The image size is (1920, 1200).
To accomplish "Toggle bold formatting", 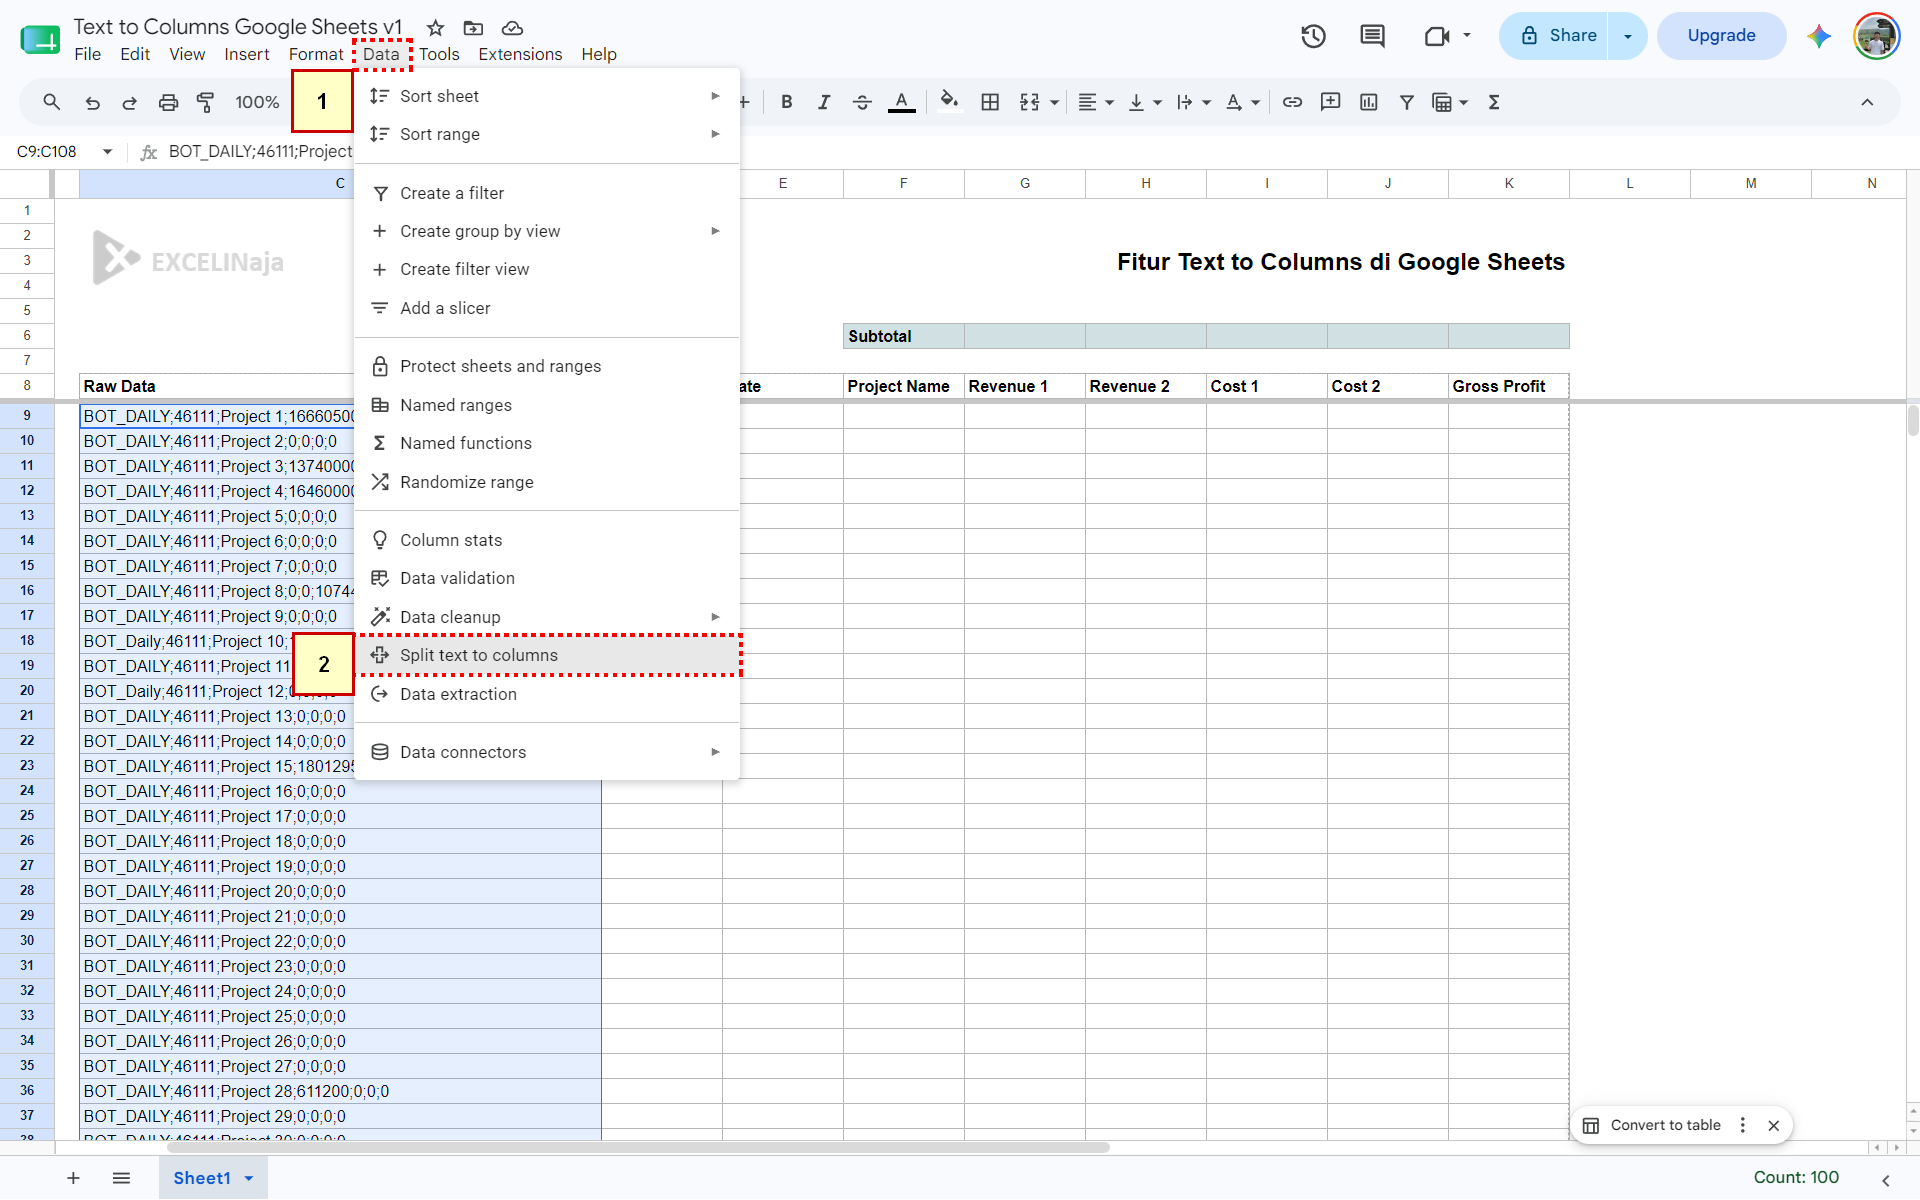I will coord(787,102).
